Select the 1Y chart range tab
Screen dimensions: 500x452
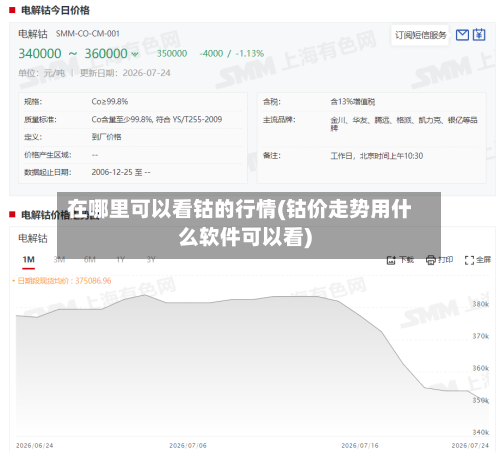[x=120, y=259]
